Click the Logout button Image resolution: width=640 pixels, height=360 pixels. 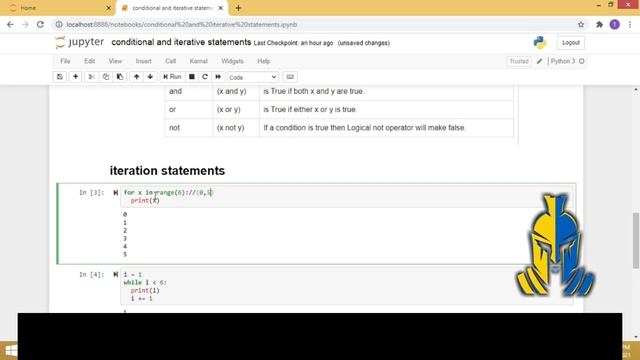click(570, 42)
